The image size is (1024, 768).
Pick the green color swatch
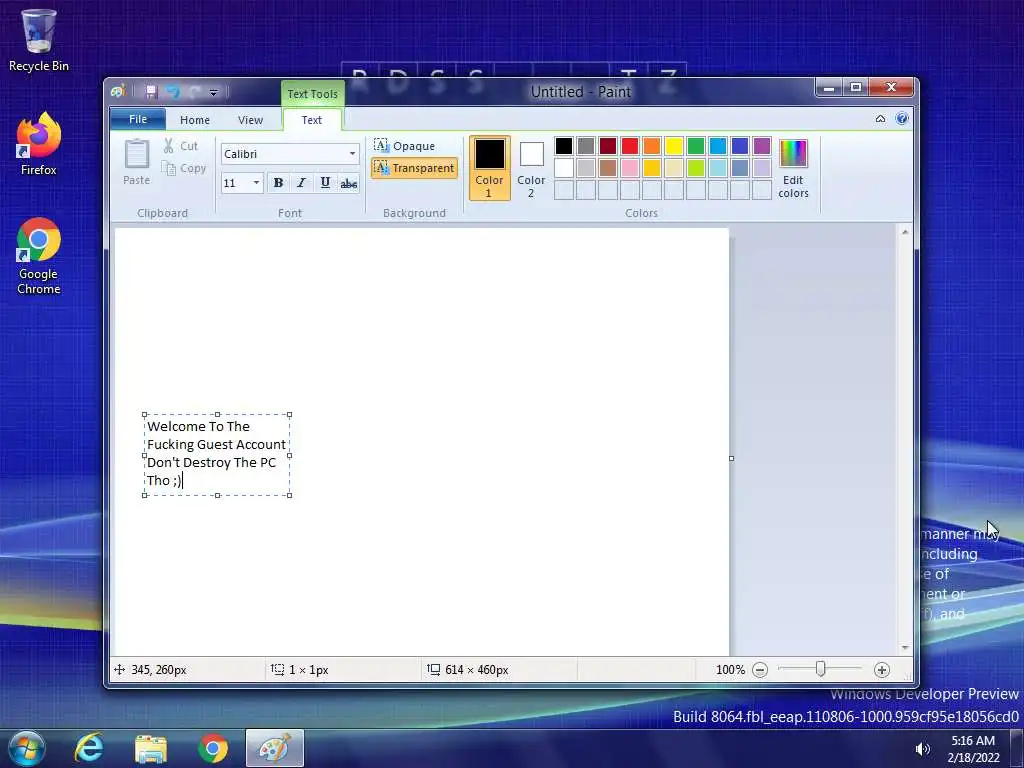click(x=696, y=146)
